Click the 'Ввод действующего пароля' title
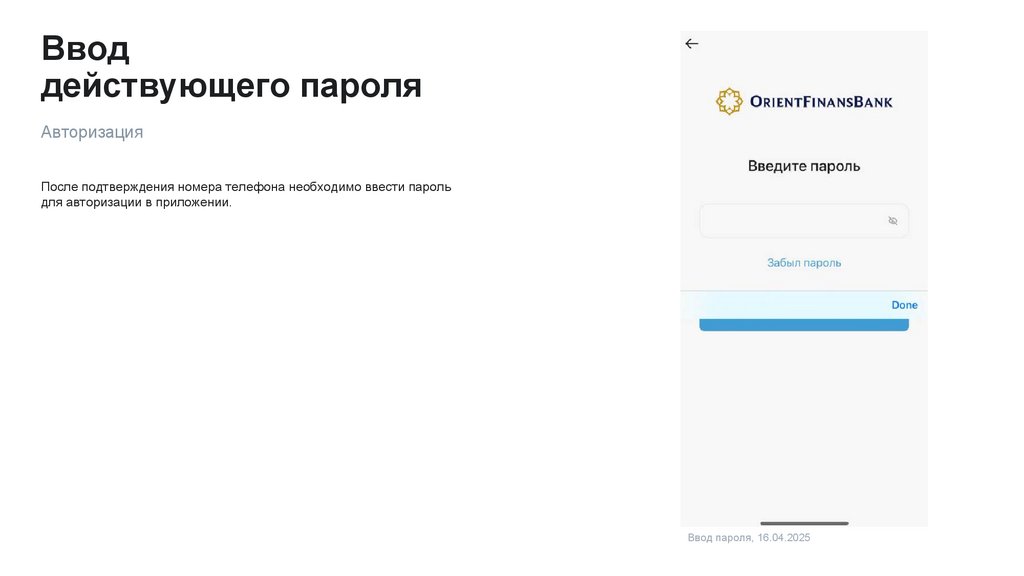 [x=231, y=67]
